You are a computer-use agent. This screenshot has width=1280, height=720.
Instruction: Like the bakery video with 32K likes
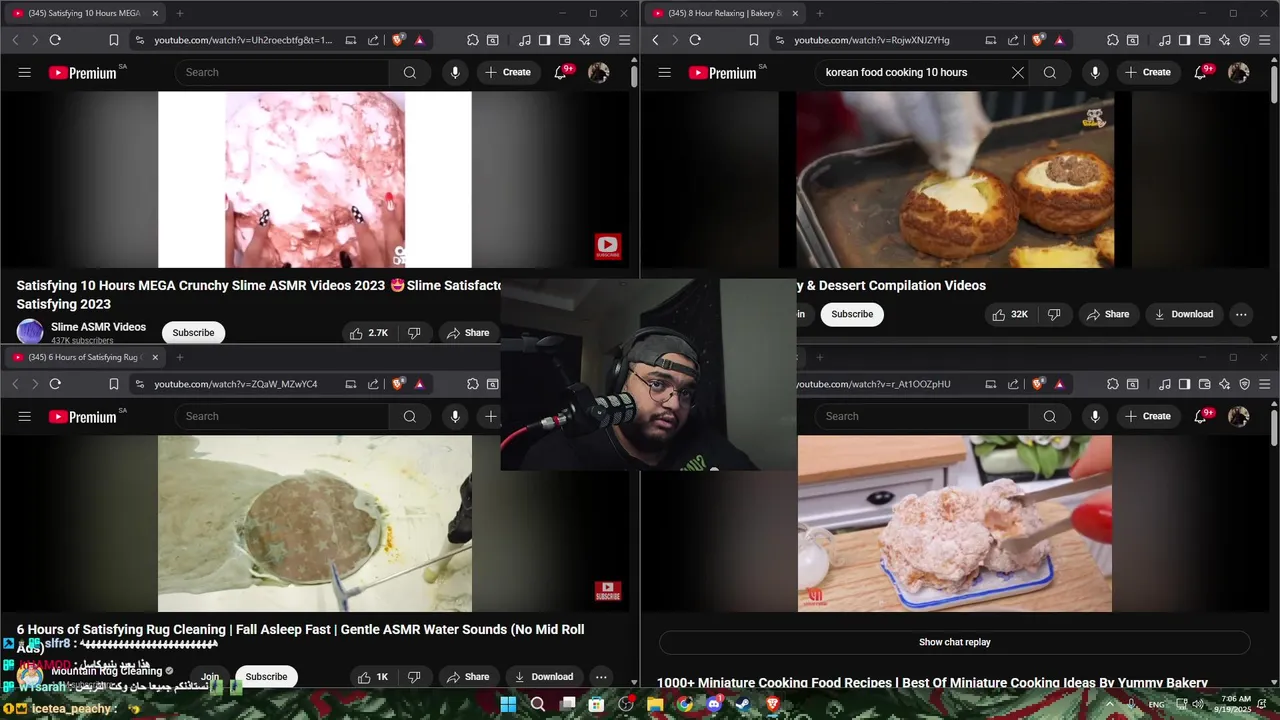tap(1010, 314)
